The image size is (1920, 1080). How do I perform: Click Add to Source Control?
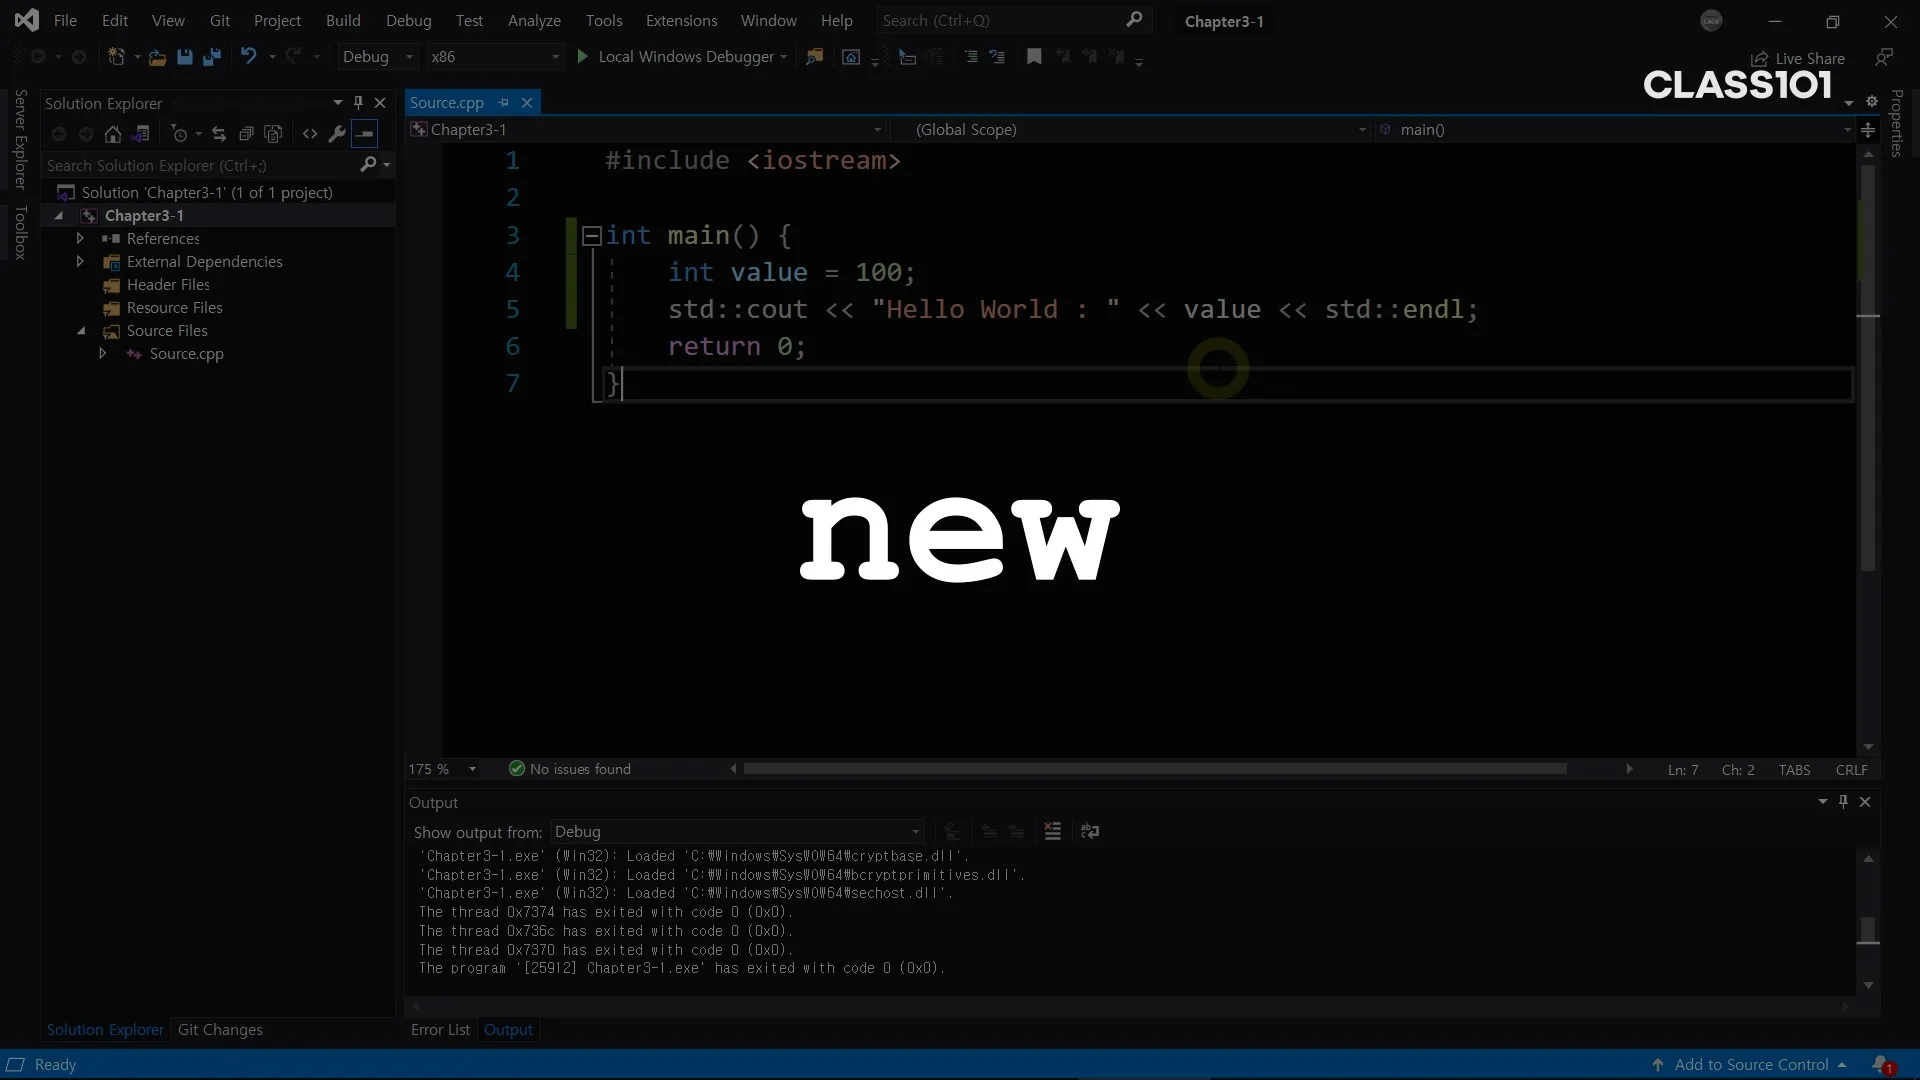click(x=1751, y=1064)
